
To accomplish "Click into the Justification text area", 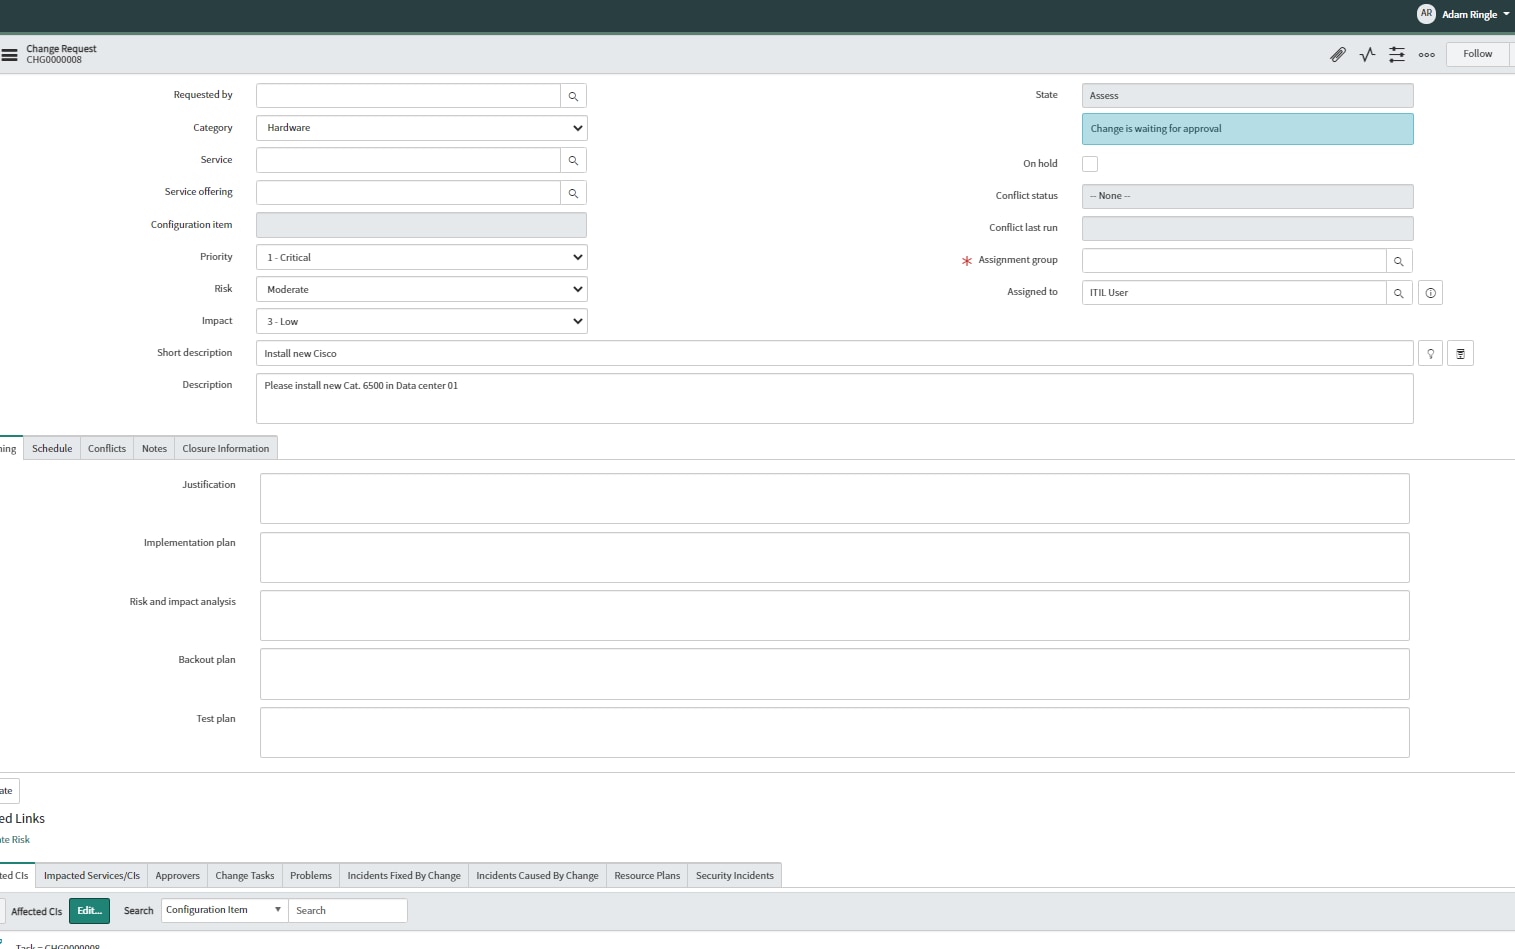I will tap(835, 498).
